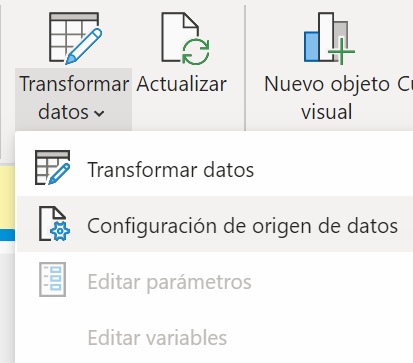Click the blue strip below the yellow bar
413x363 pixels.
pos(7,235)
